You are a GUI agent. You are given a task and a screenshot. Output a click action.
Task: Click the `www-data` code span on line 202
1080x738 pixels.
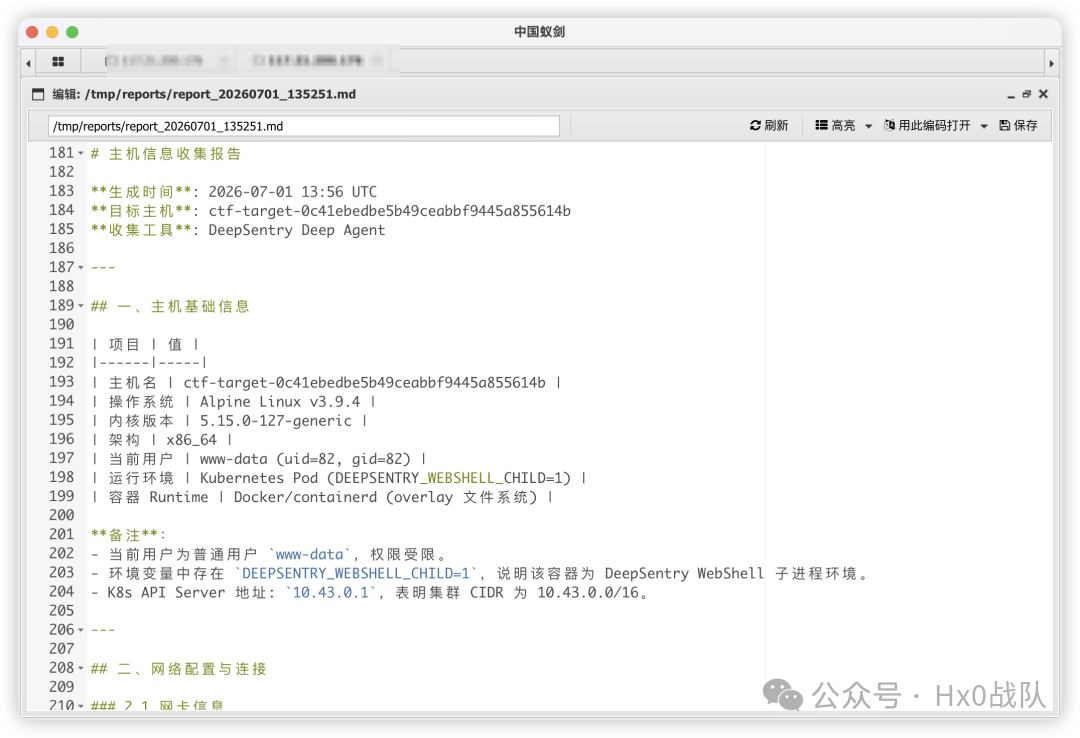point(309,555)
